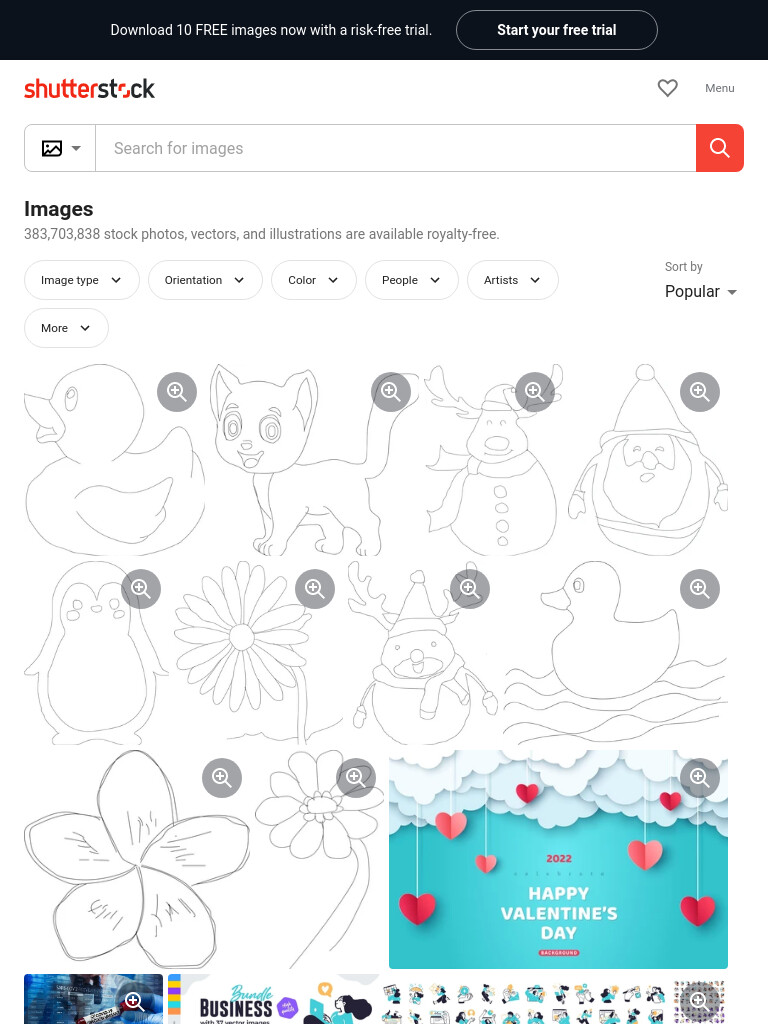Zoom the Happy Valentine's Day image
768x1024 pixels.
[699, 778]
